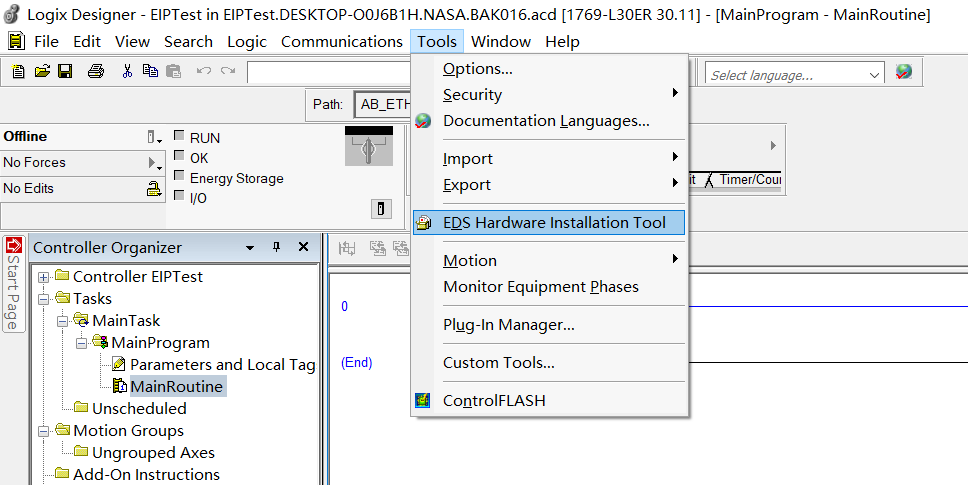The image size is (968, 485).
Task: Click the toolbar search input field
Action: coord(328,72)
